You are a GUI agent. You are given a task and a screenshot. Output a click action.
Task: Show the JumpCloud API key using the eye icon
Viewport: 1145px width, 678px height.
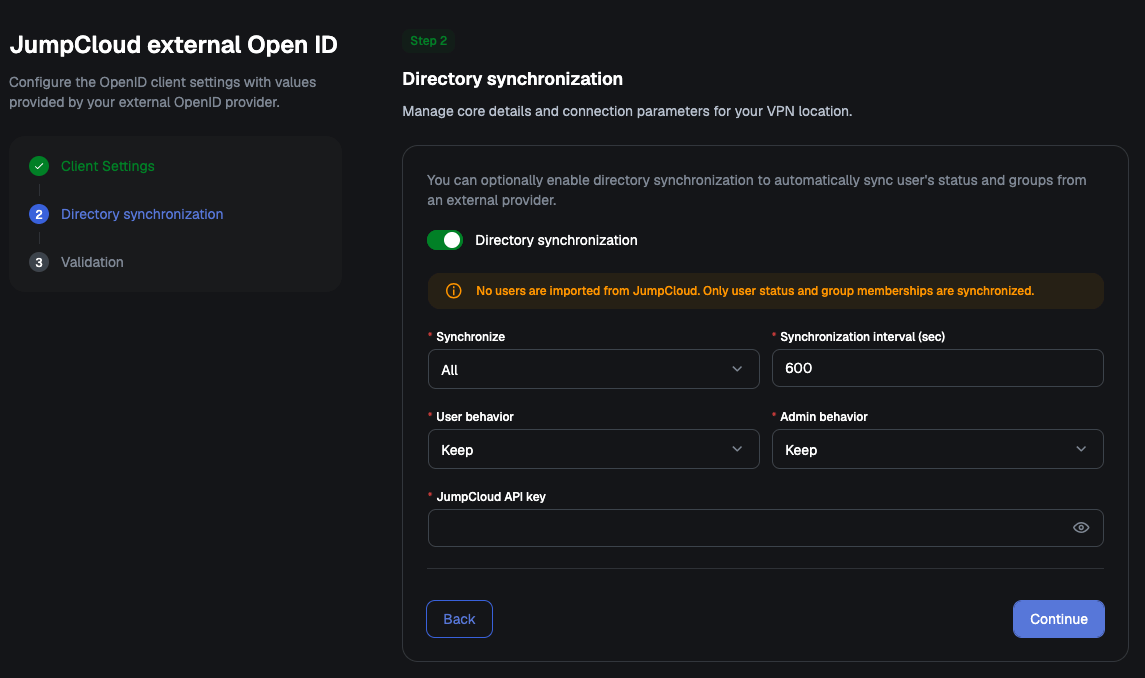[1081, 527]
